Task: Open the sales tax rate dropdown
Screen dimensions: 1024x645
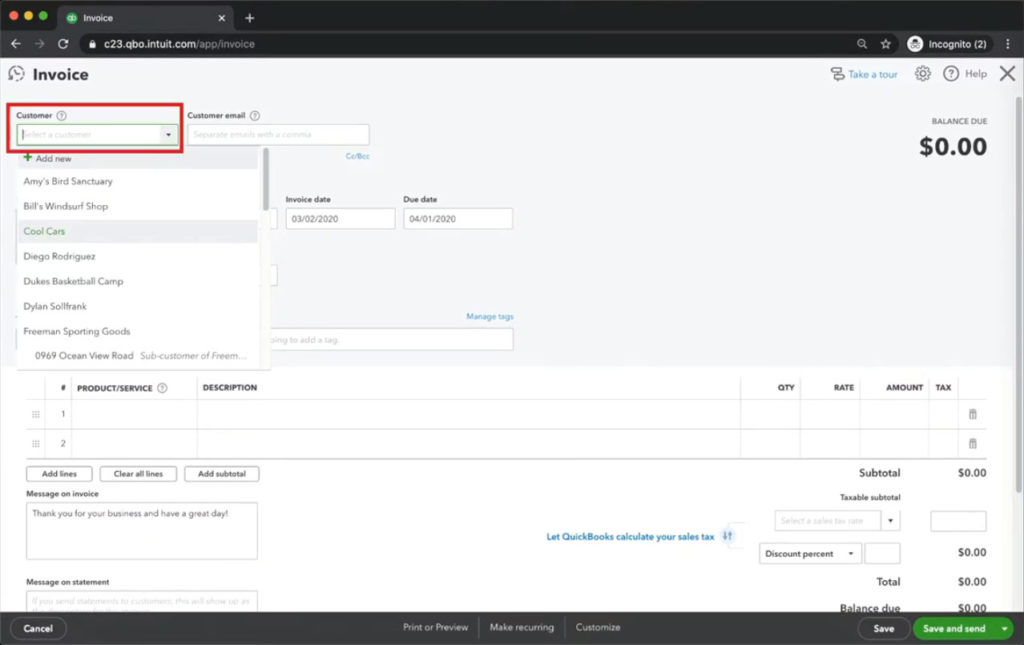Action: click(x=891, y=521)
